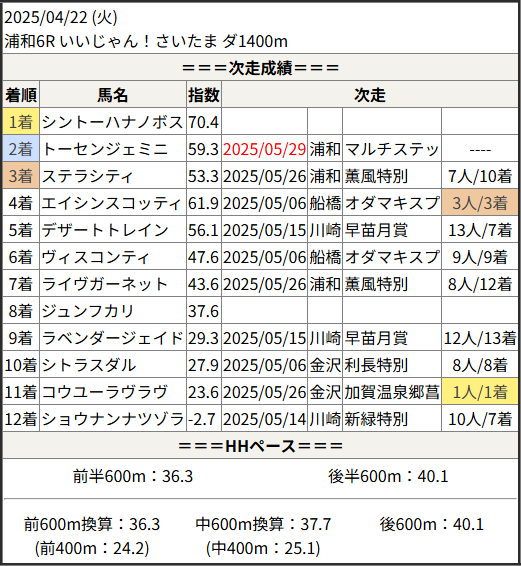Click the 1着 yellow finish cell

21,122
